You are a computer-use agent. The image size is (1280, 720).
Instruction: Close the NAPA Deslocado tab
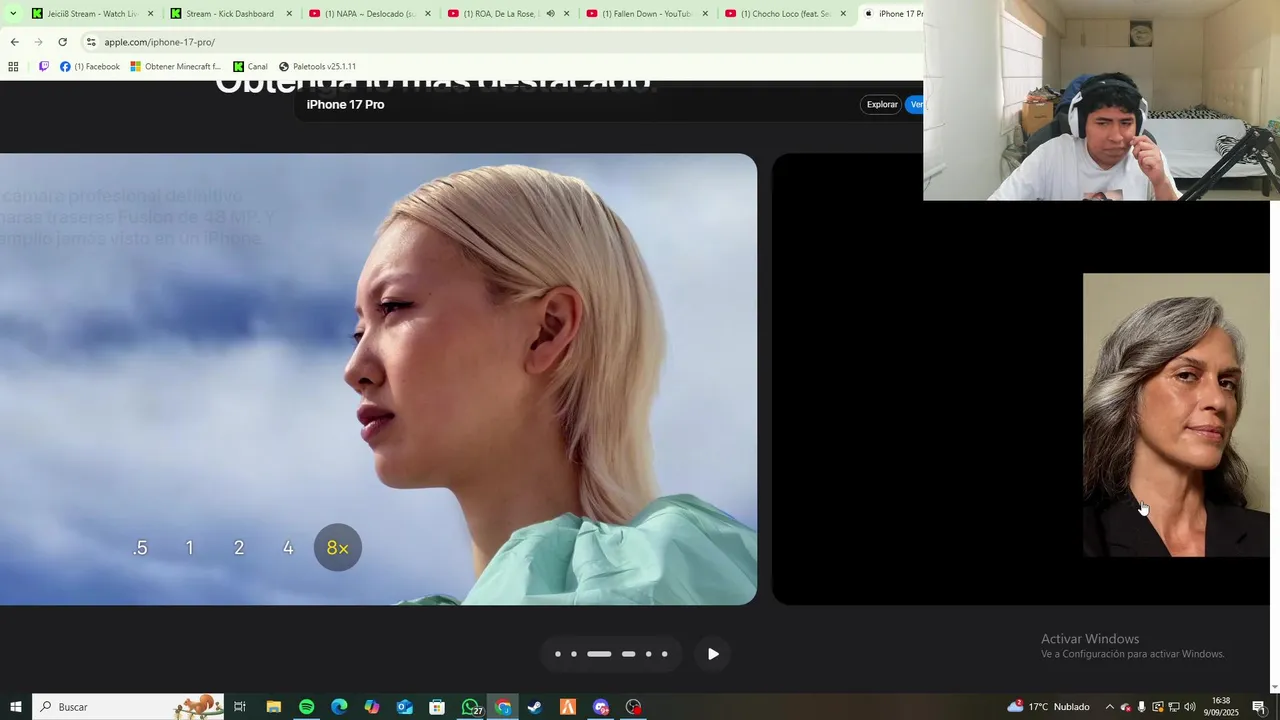click(x=428, y=14)
